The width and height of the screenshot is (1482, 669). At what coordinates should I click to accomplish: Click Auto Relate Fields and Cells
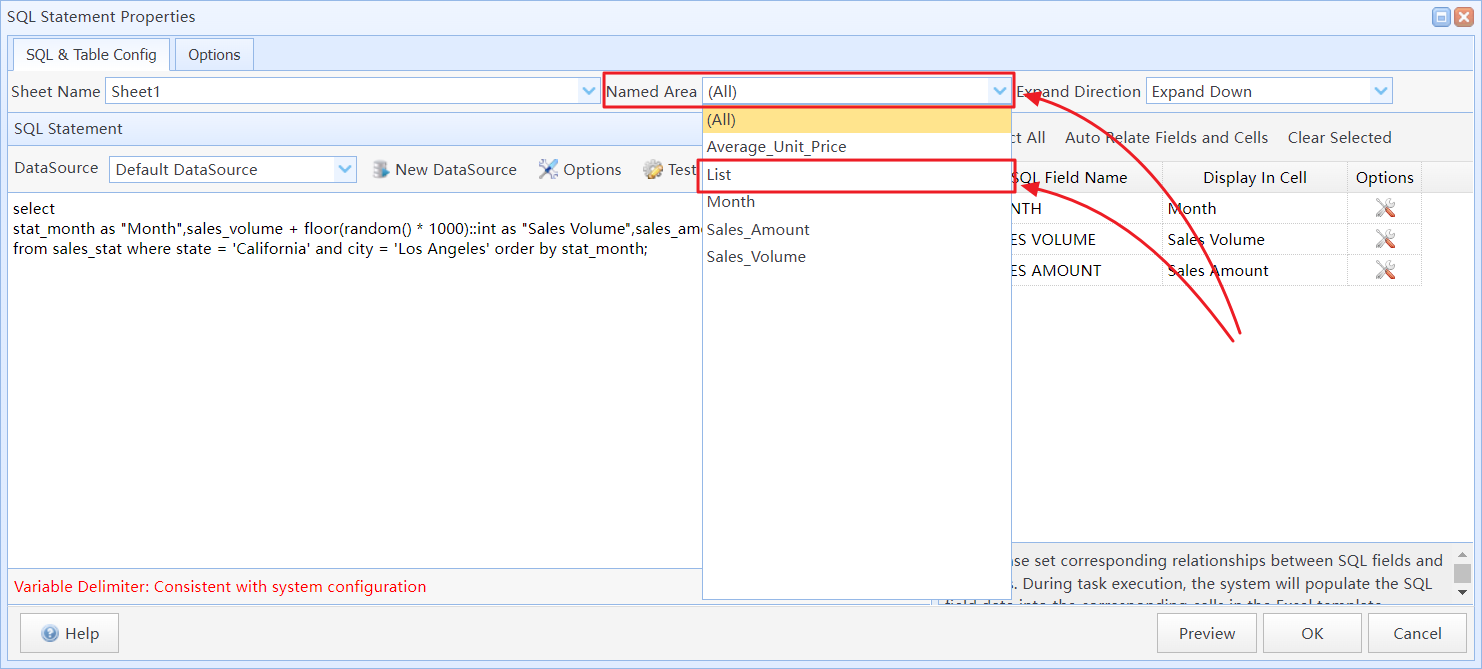point(1166,138)
